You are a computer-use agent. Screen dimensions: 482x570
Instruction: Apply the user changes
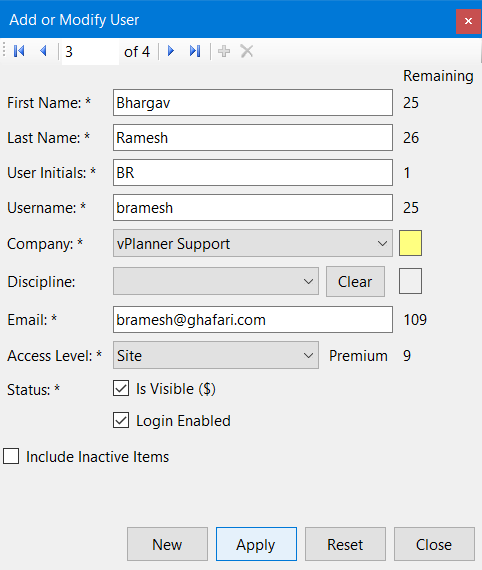tap(256, 544)
